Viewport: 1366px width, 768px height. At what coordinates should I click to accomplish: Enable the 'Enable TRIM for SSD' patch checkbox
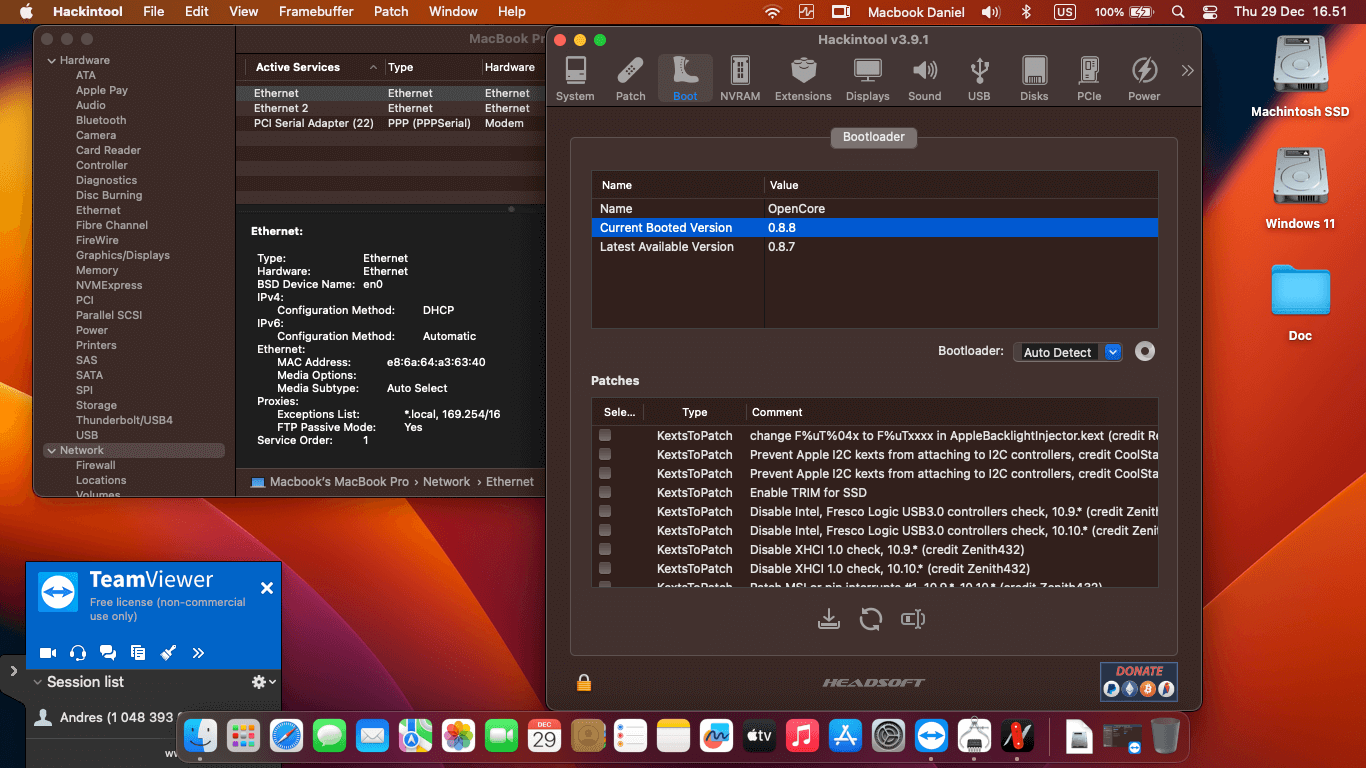[x=605, y=492]
